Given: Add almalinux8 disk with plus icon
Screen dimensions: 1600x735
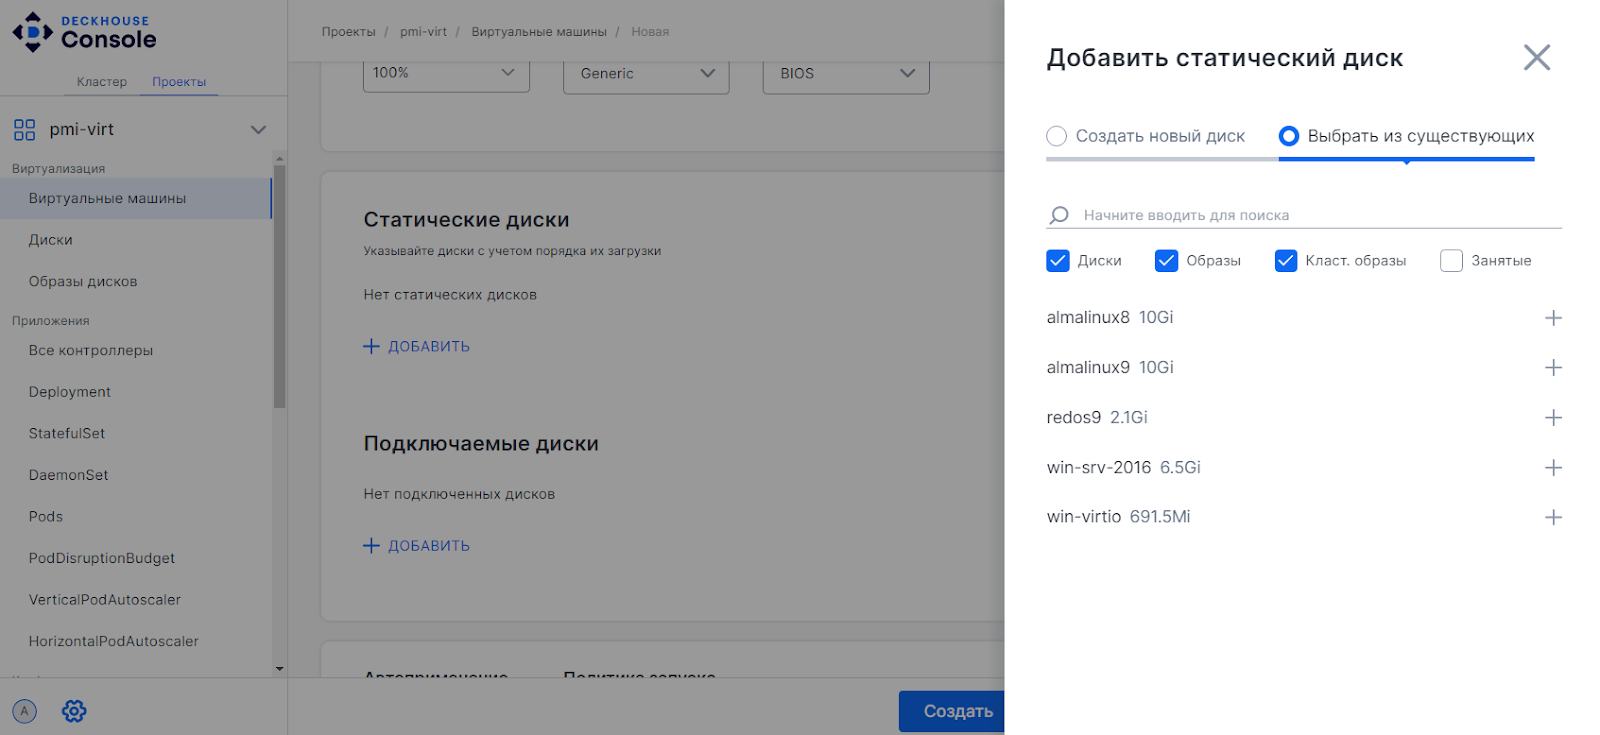Looking at the screenshot, I should pos(1552,318).
